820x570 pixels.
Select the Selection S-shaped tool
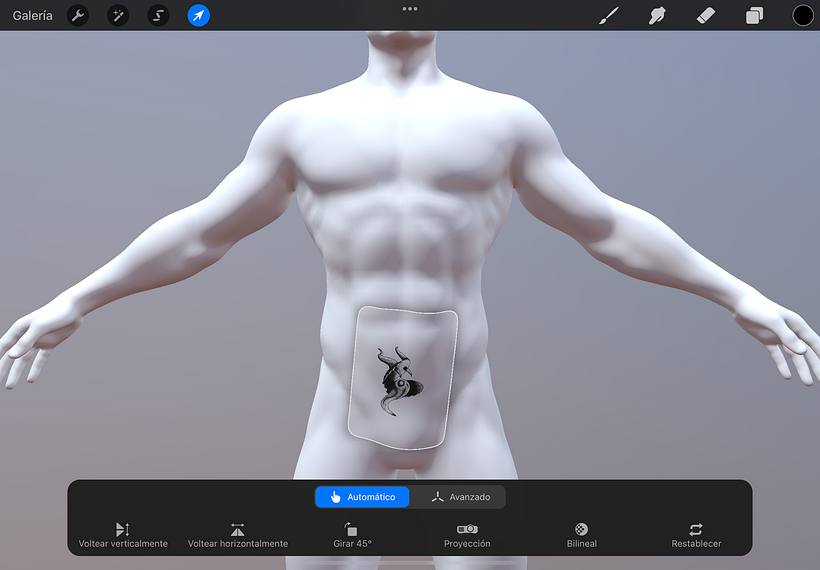click(158, 16)
